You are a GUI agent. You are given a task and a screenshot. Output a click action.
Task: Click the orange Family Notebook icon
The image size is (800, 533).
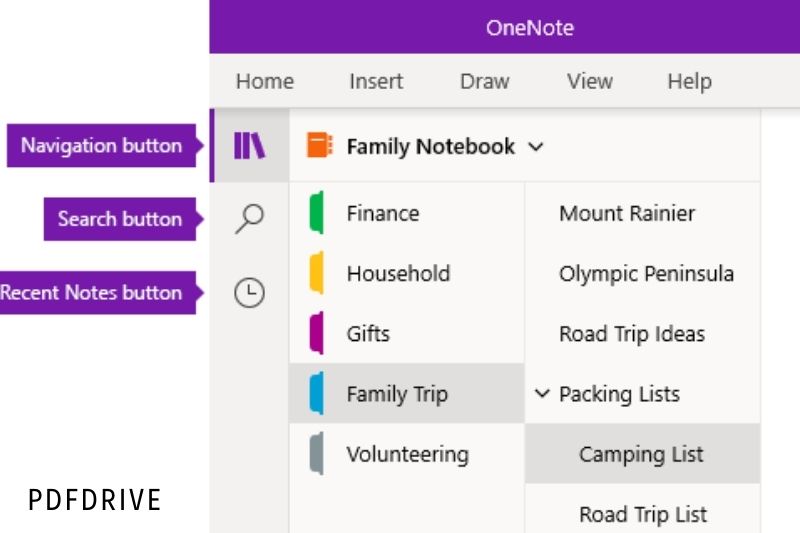pyautogui.click(x=319, y=145)
